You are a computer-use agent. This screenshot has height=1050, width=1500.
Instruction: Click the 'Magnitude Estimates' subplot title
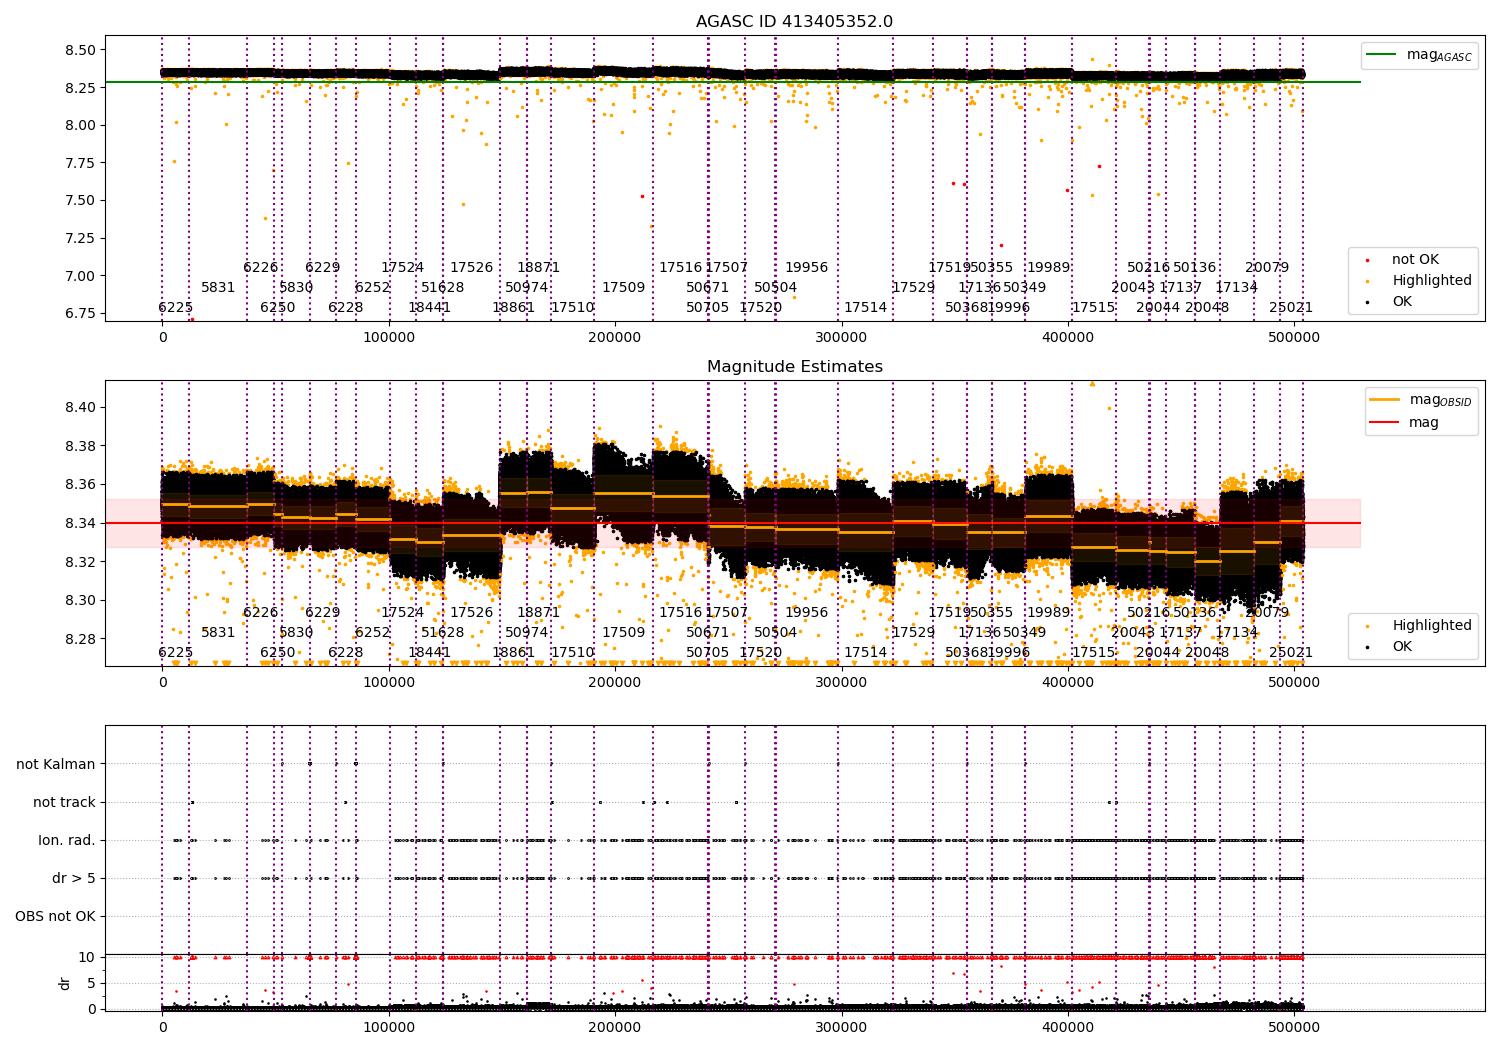click(x=795, y=367)
